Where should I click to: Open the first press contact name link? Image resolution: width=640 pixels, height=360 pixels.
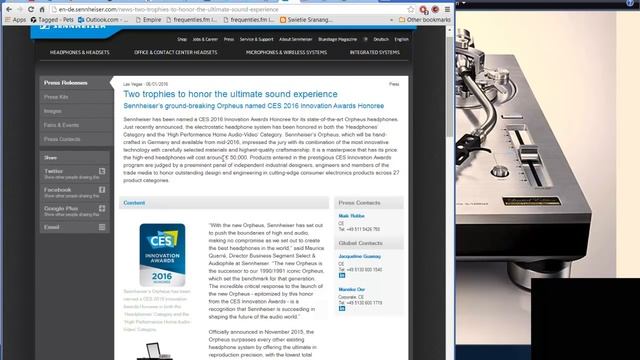(x=351, y=216)
